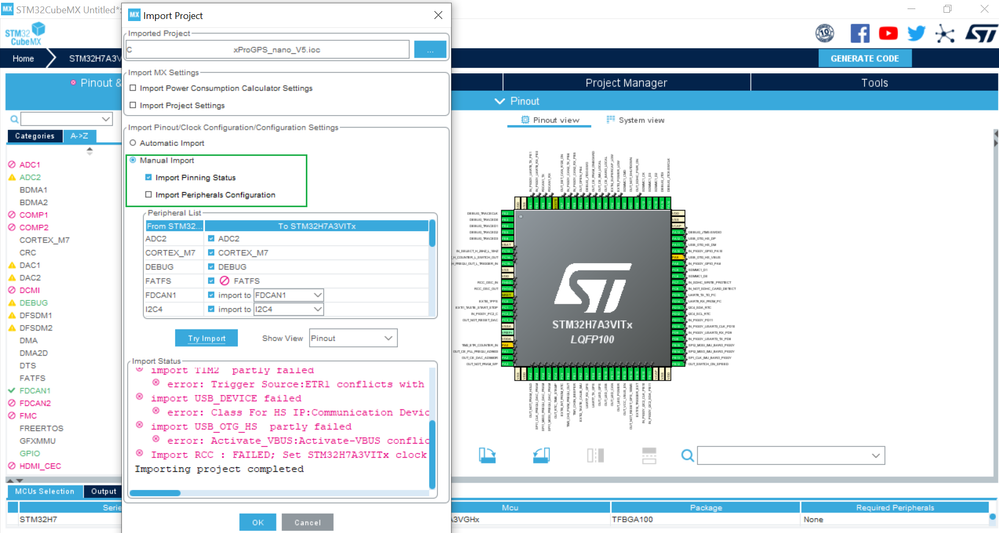Viewport: 999px width, 533px height.
Task: Click the GENERATE CODE button
Action: (x=865, y=59)
